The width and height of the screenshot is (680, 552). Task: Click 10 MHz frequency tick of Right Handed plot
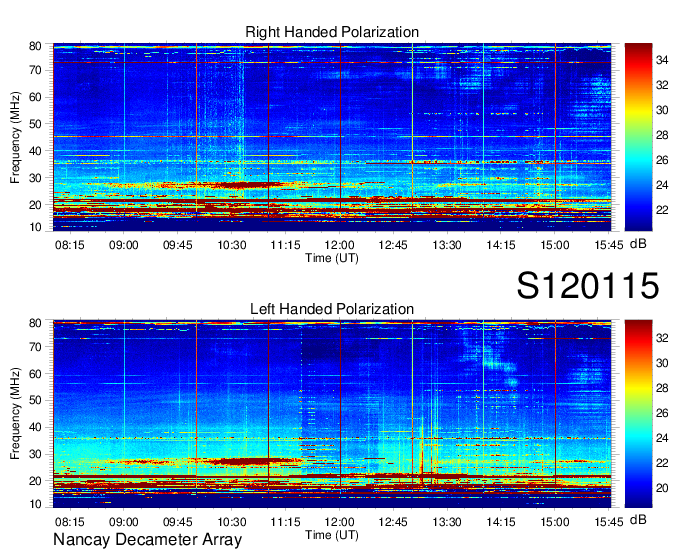[35, 227]
